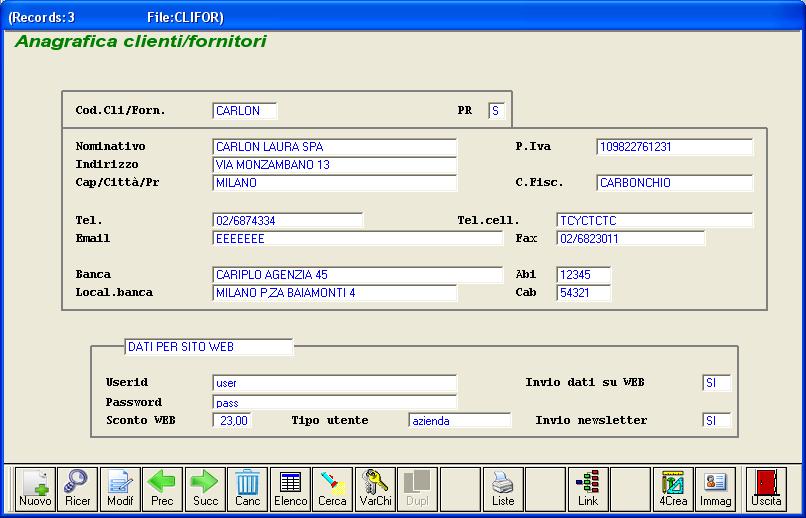Open the Elenco list view

tap(290, 489)
